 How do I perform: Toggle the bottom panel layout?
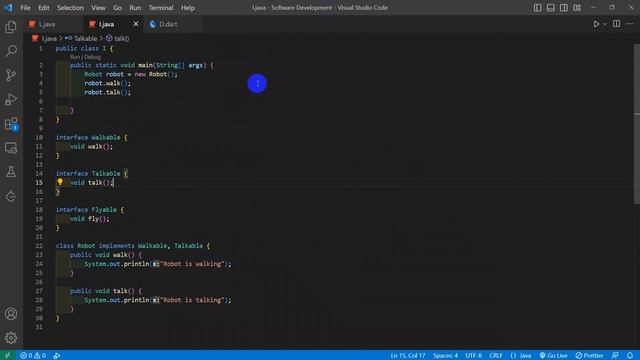(551, 8)
